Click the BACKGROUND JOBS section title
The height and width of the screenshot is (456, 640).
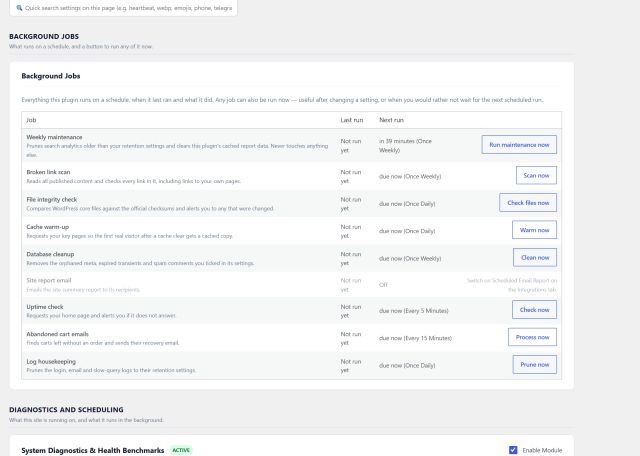click(44, 36)
